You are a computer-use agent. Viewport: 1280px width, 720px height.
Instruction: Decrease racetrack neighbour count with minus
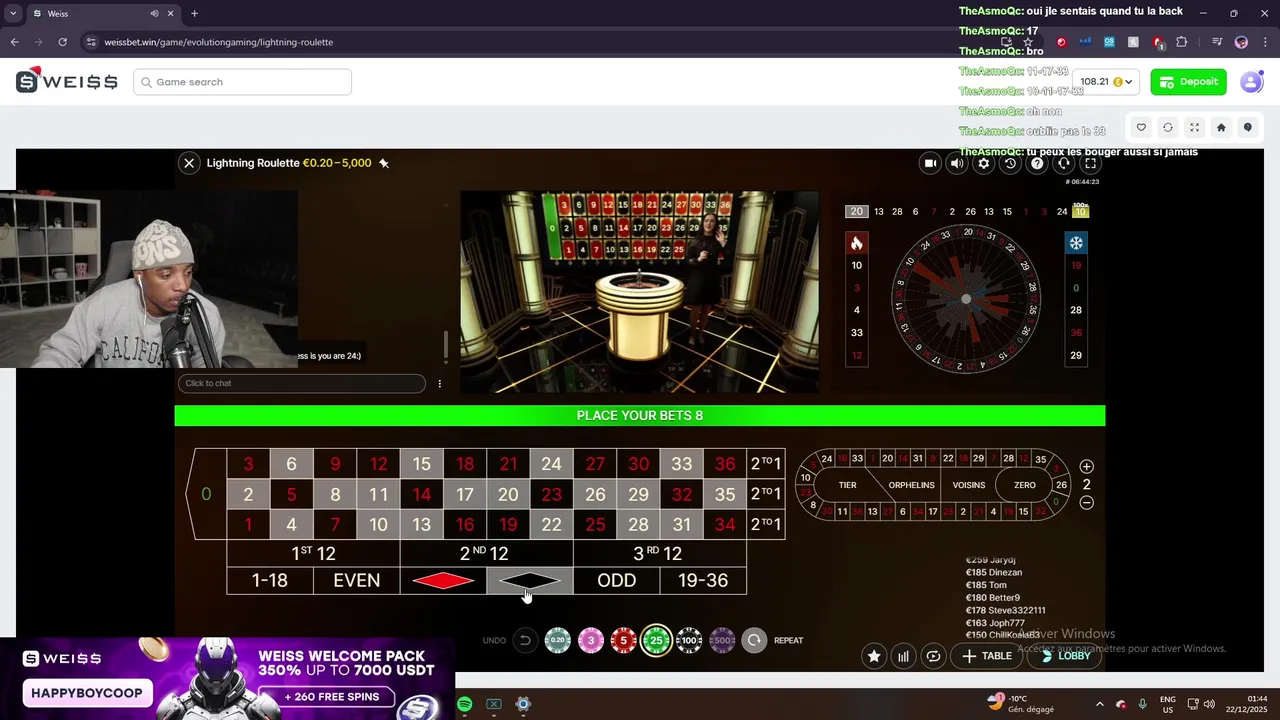tap(1087, 503)
